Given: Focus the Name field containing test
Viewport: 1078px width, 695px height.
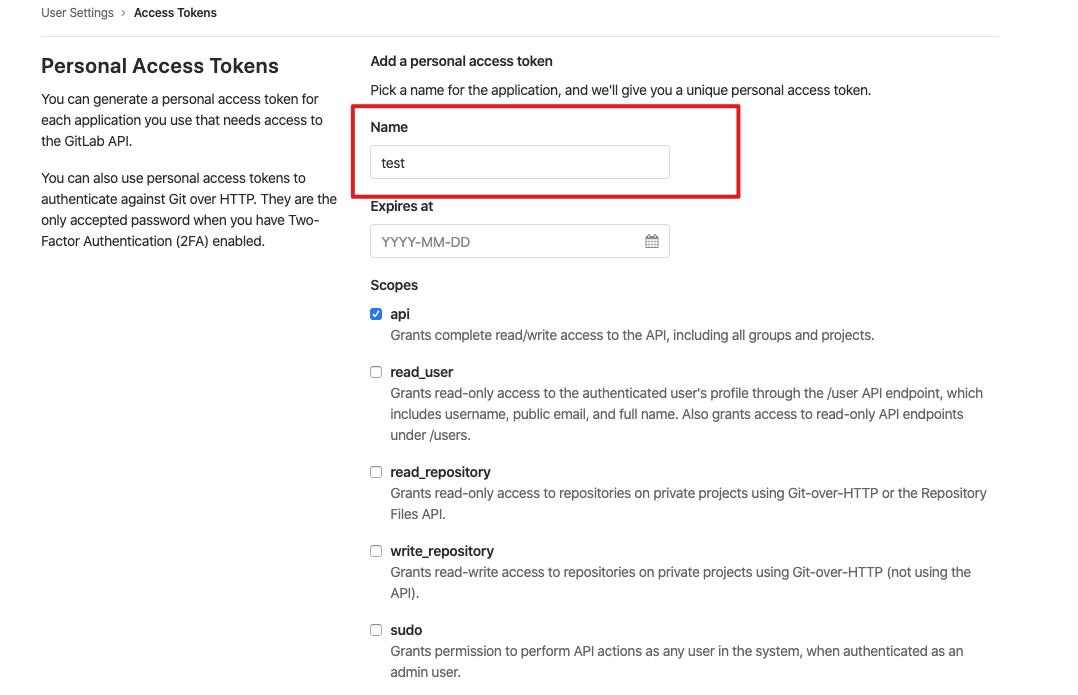Looking at the screenshot, I should point(520,162).
